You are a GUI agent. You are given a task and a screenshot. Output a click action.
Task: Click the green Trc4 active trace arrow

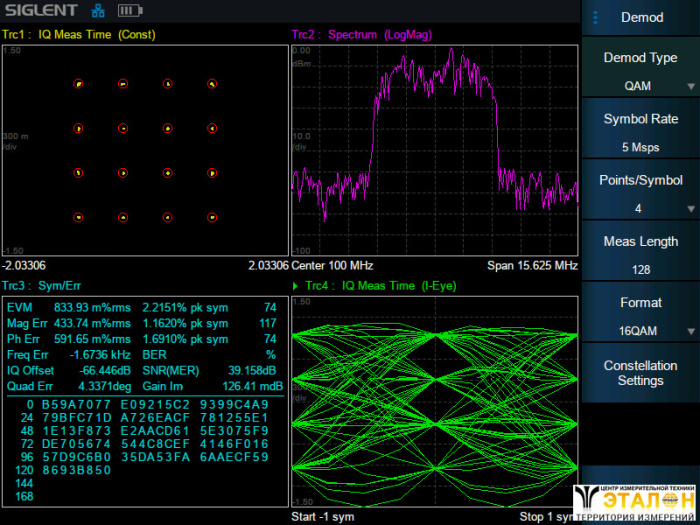(295, 287)
